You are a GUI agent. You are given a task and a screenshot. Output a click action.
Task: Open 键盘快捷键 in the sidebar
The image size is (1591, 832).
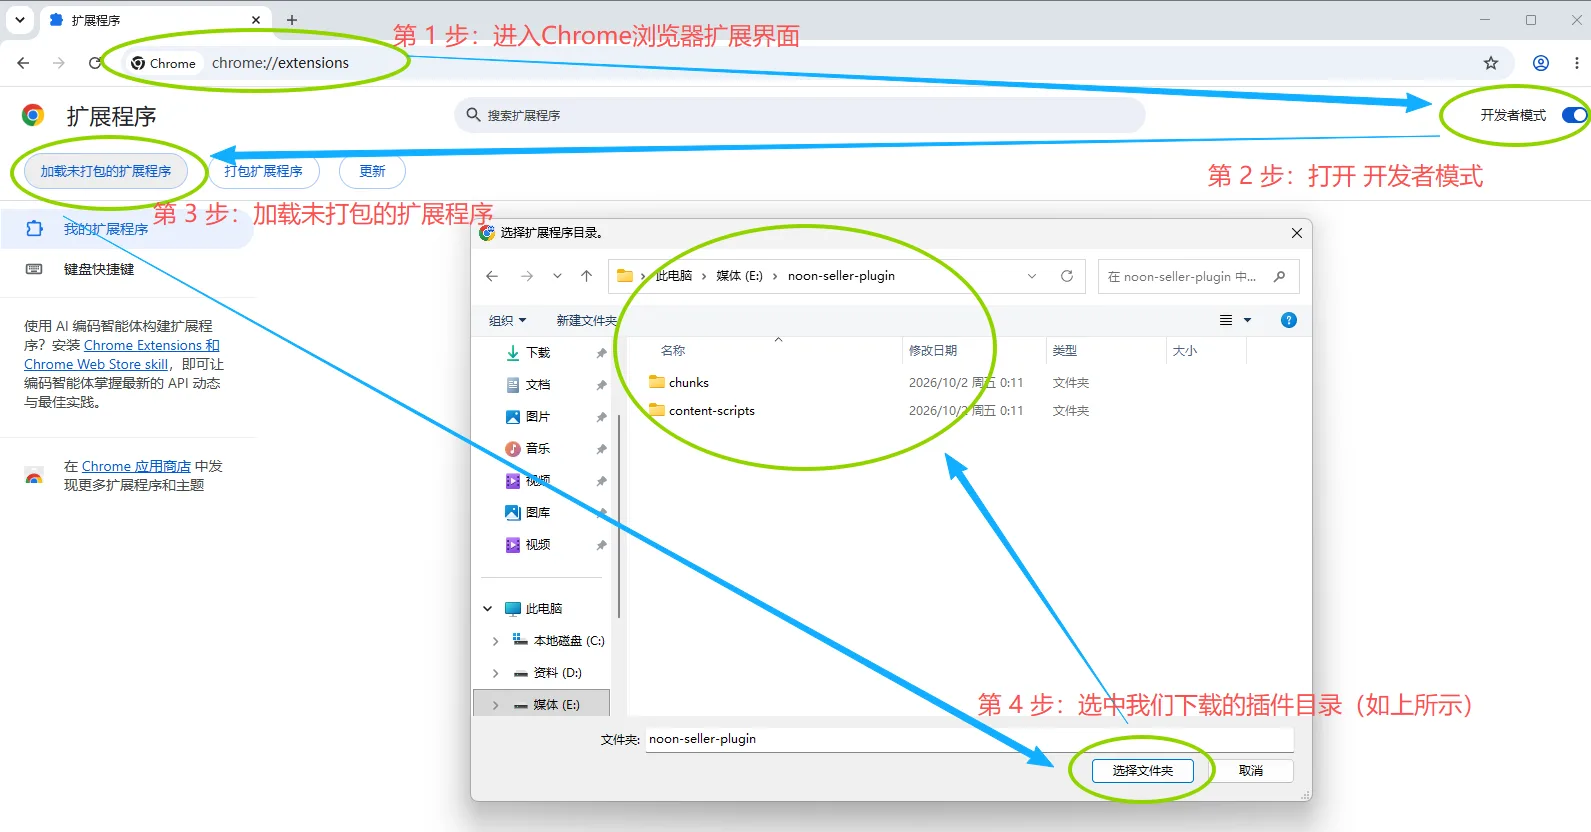tap(99, 269)
